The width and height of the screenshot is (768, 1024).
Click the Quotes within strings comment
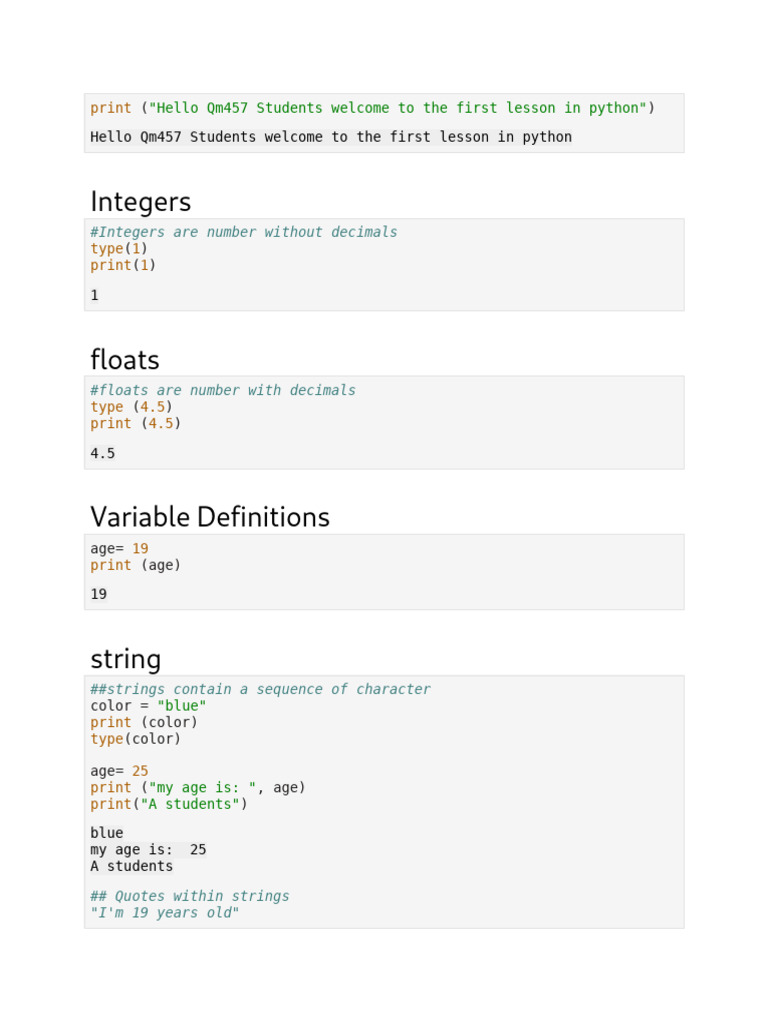pos(189,896)
